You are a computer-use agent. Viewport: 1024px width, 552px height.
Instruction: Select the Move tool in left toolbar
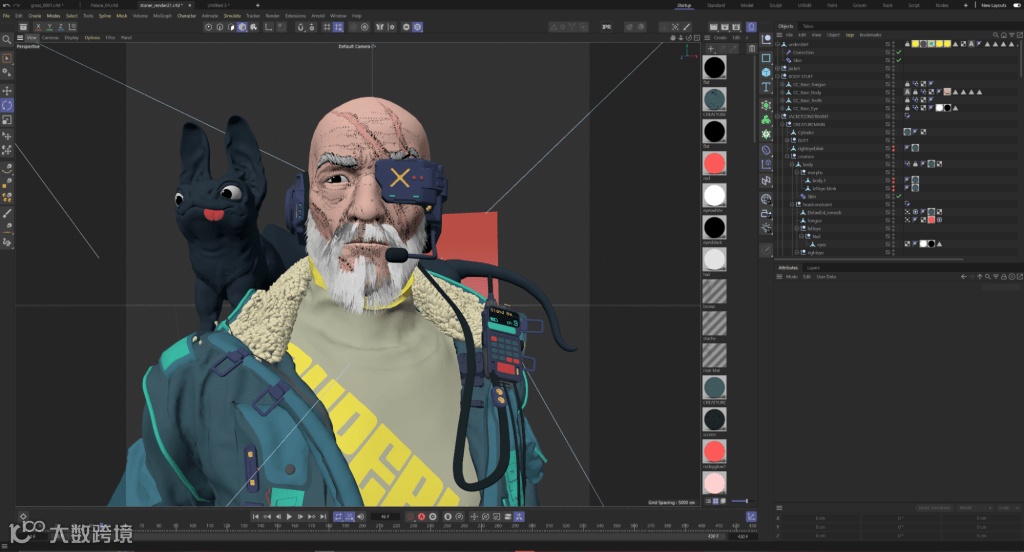pyautogui.click(x=7, y=90)
